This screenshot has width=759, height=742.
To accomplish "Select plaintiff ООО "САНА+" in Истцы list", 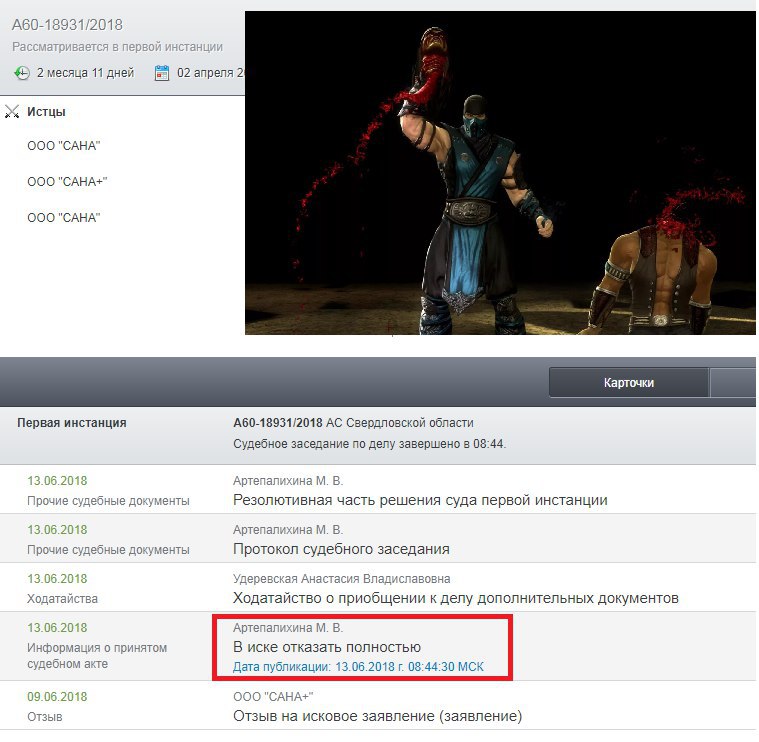I will click(x=67, y=182).
